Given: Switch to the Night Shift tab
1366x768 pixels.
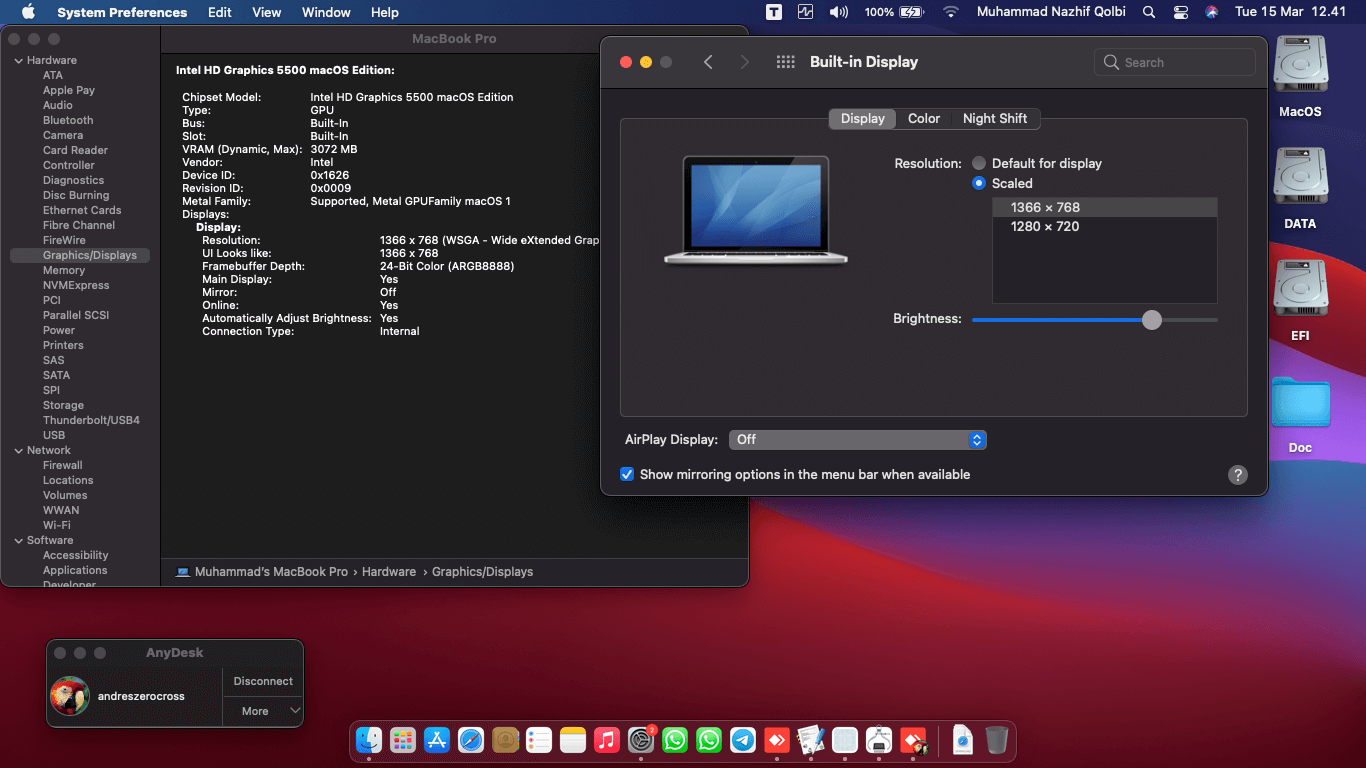Looking at the screenshot, I should [994, 118].
